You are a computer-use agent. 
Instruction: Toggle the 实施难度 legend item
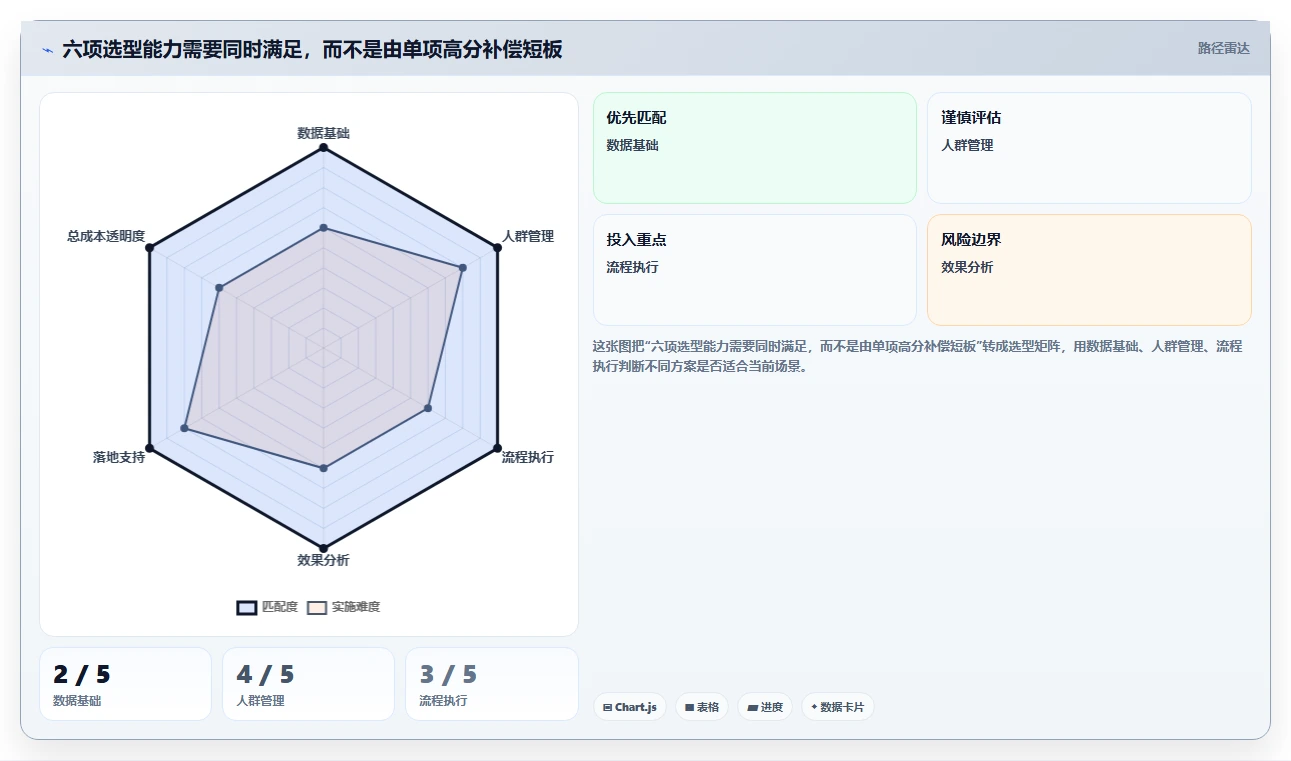(343, 607)
